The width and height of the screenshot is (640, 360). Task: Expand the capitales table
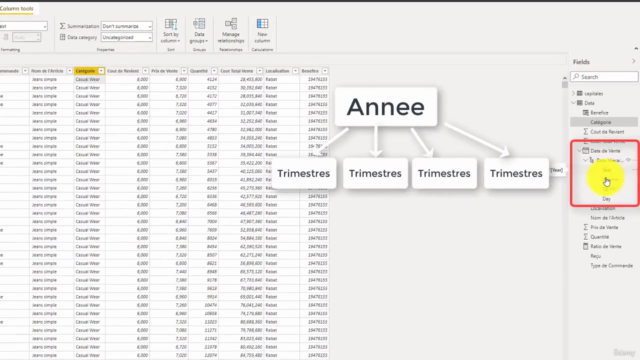coord(573,93)
